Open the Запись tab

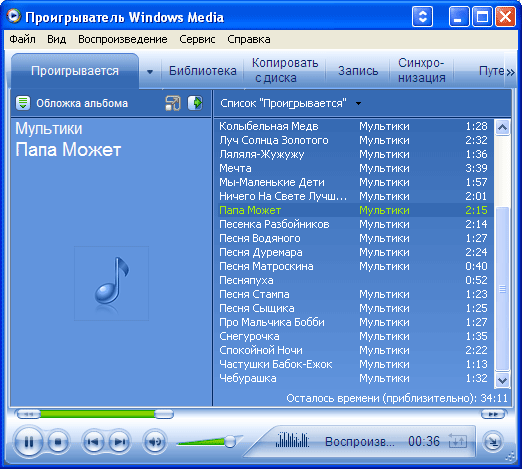pyautogui.click(x=358, y=71)
